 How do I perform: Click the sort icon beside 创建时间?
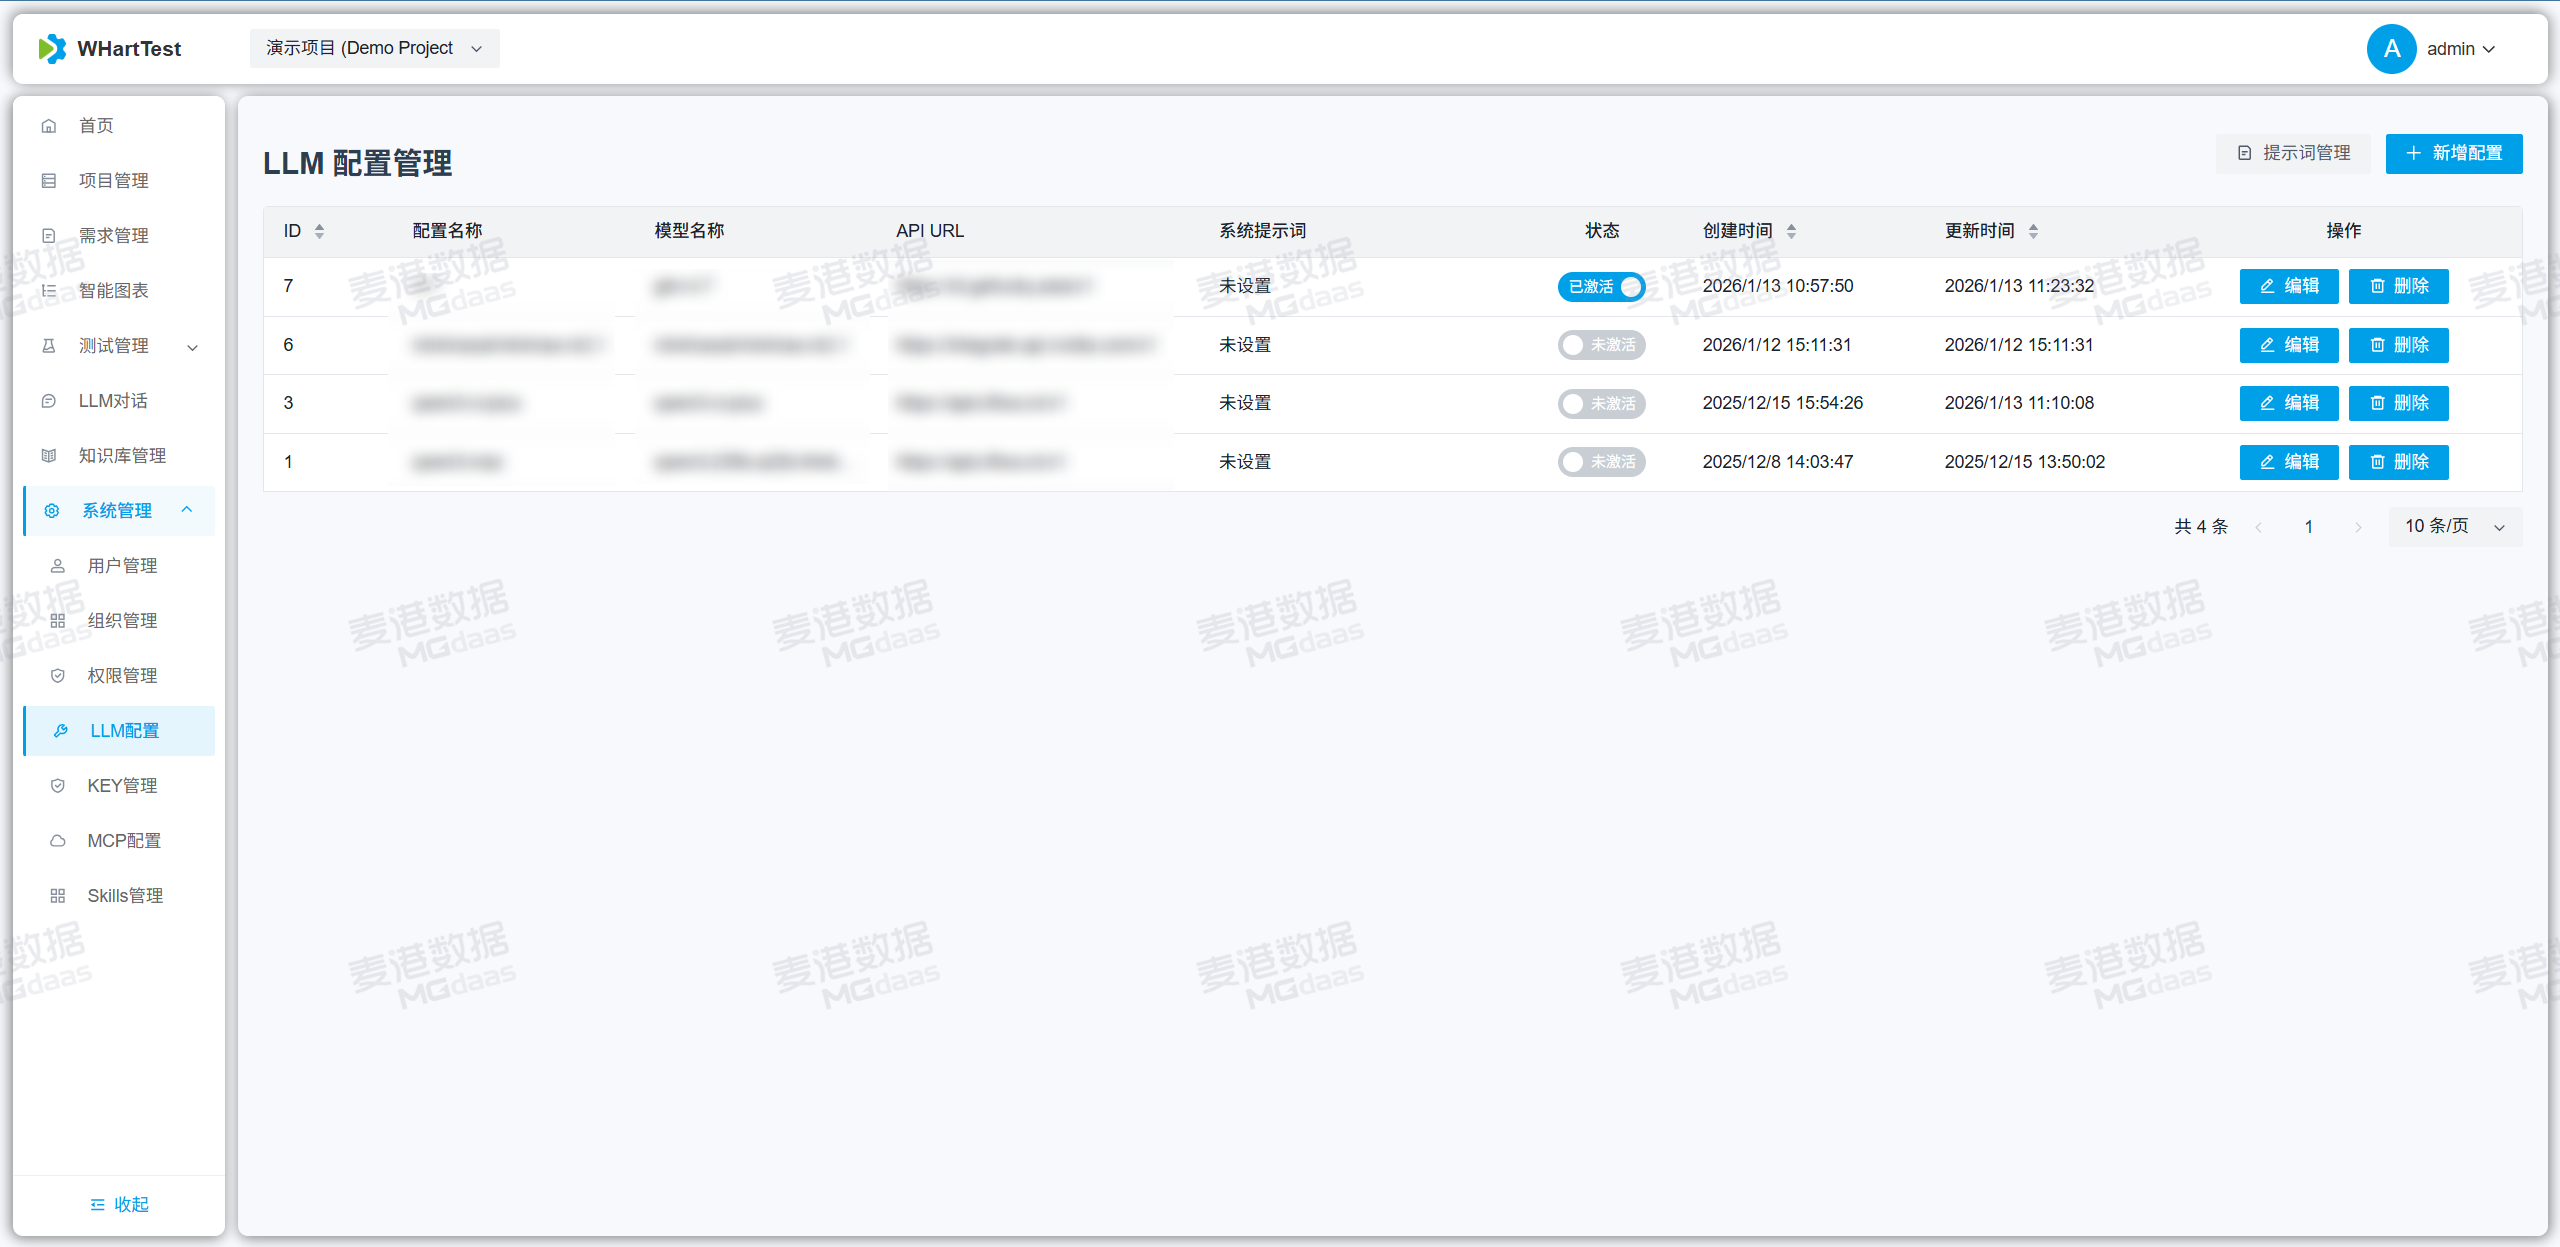1791,231
